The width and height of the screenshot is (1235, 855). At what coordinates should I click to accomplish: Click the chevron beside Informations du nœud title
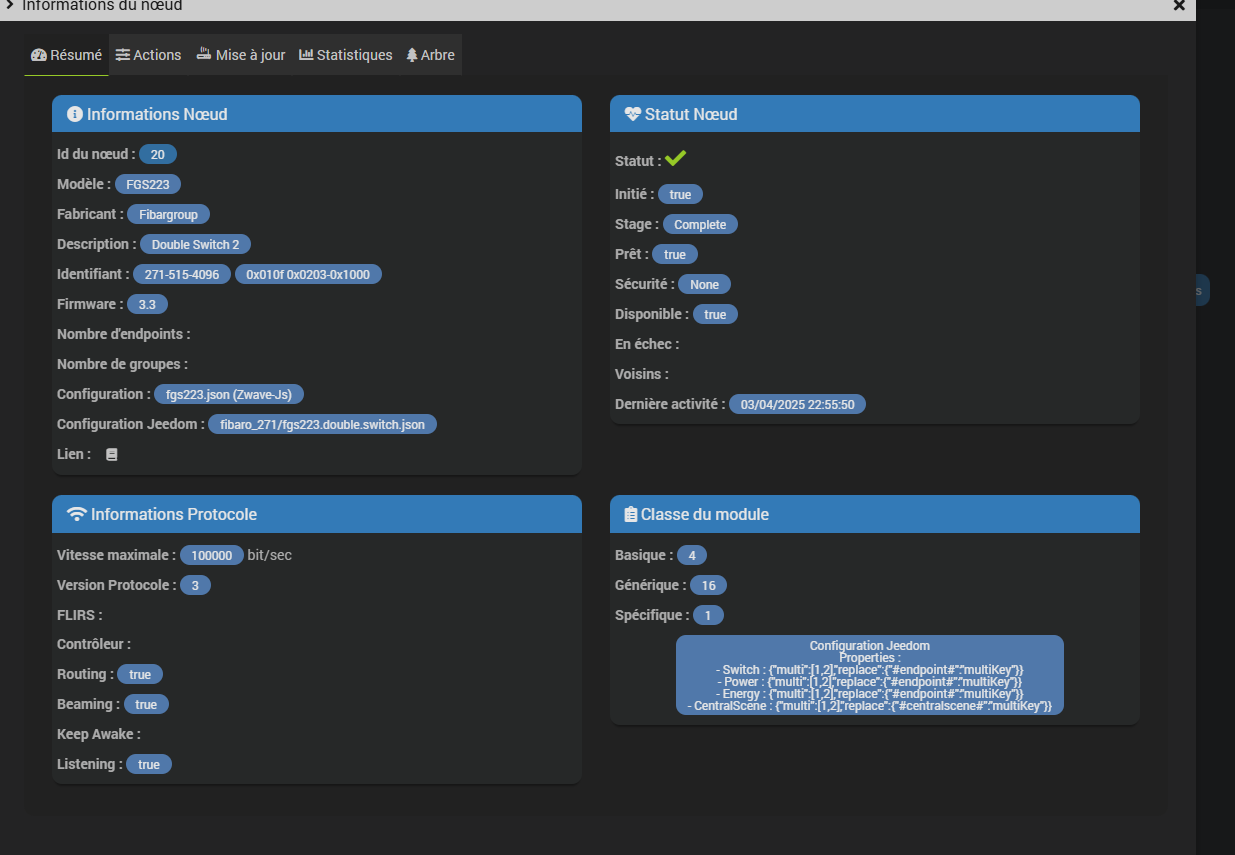pos(8,5)
